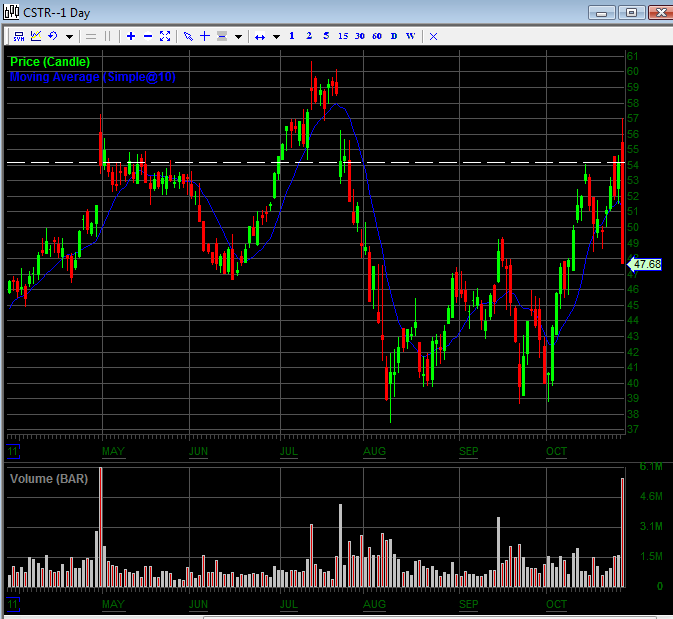Click the blue X toolbar icon
673x619 pixels.
434,36
